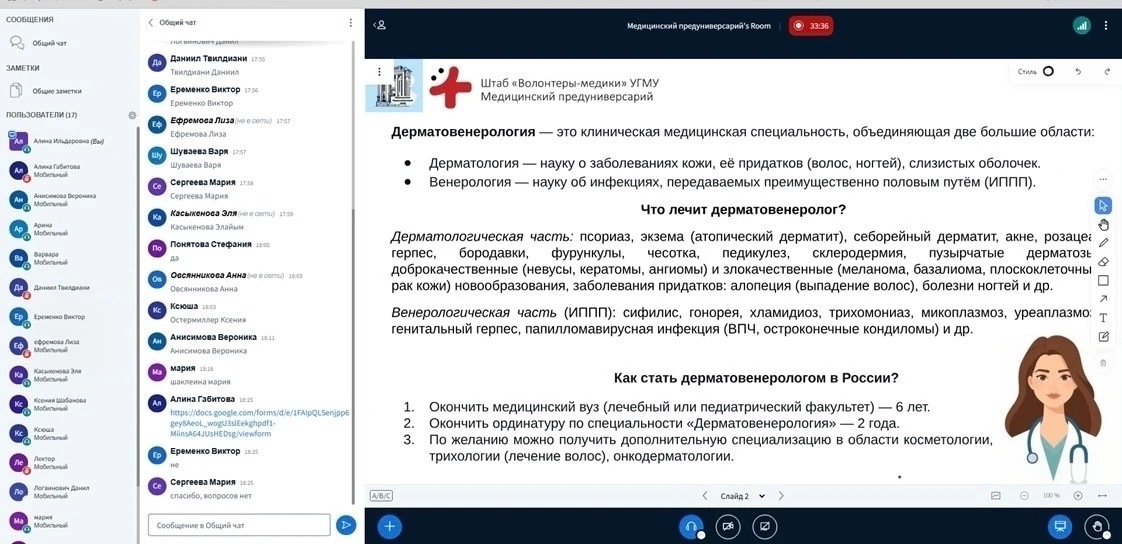
Task: Advance to the next slide
Action: pos(781,495)
